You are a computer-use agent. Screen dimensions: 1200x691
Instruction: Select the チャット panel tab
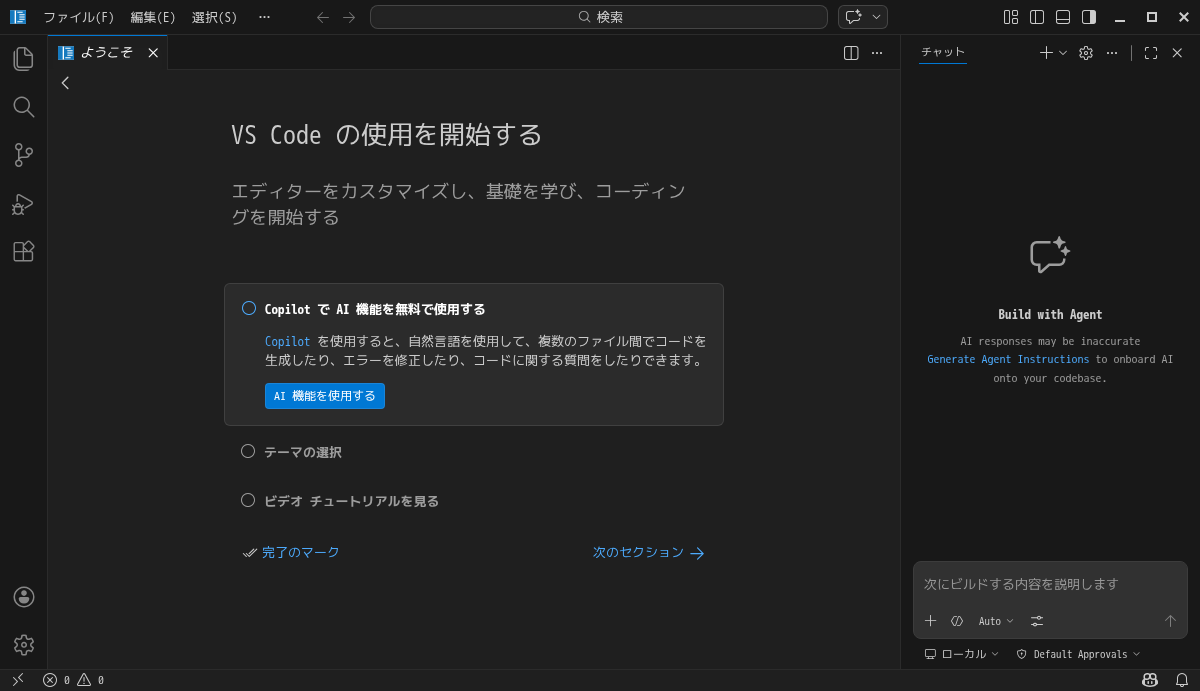click(x=943, y=52)
